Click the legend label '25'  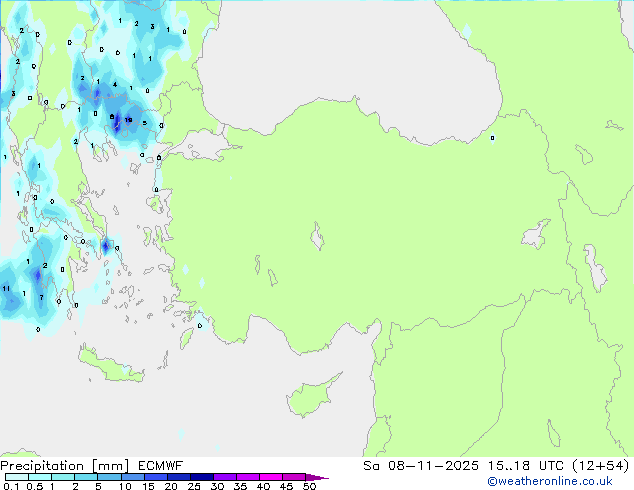tap(194, 486)
